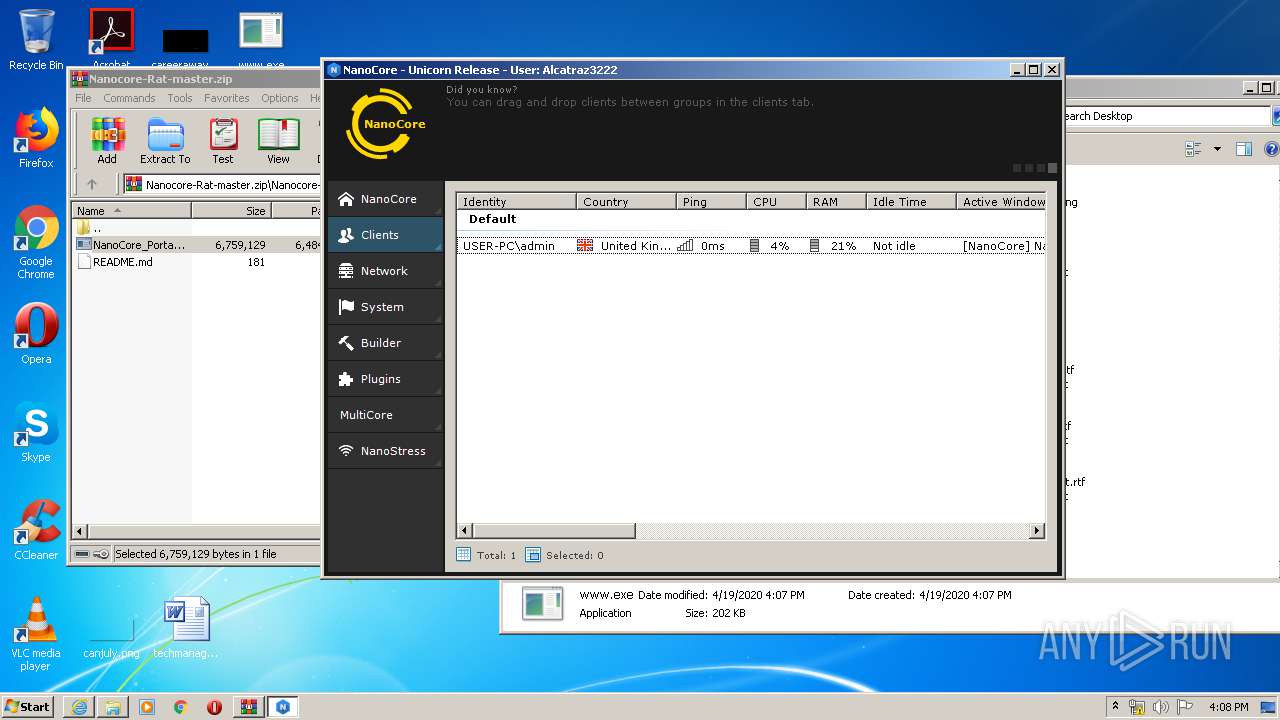Click the Total clients icon in status bar
The height and width of the screenshot is (720, 1280).
[x=463, y=555]
